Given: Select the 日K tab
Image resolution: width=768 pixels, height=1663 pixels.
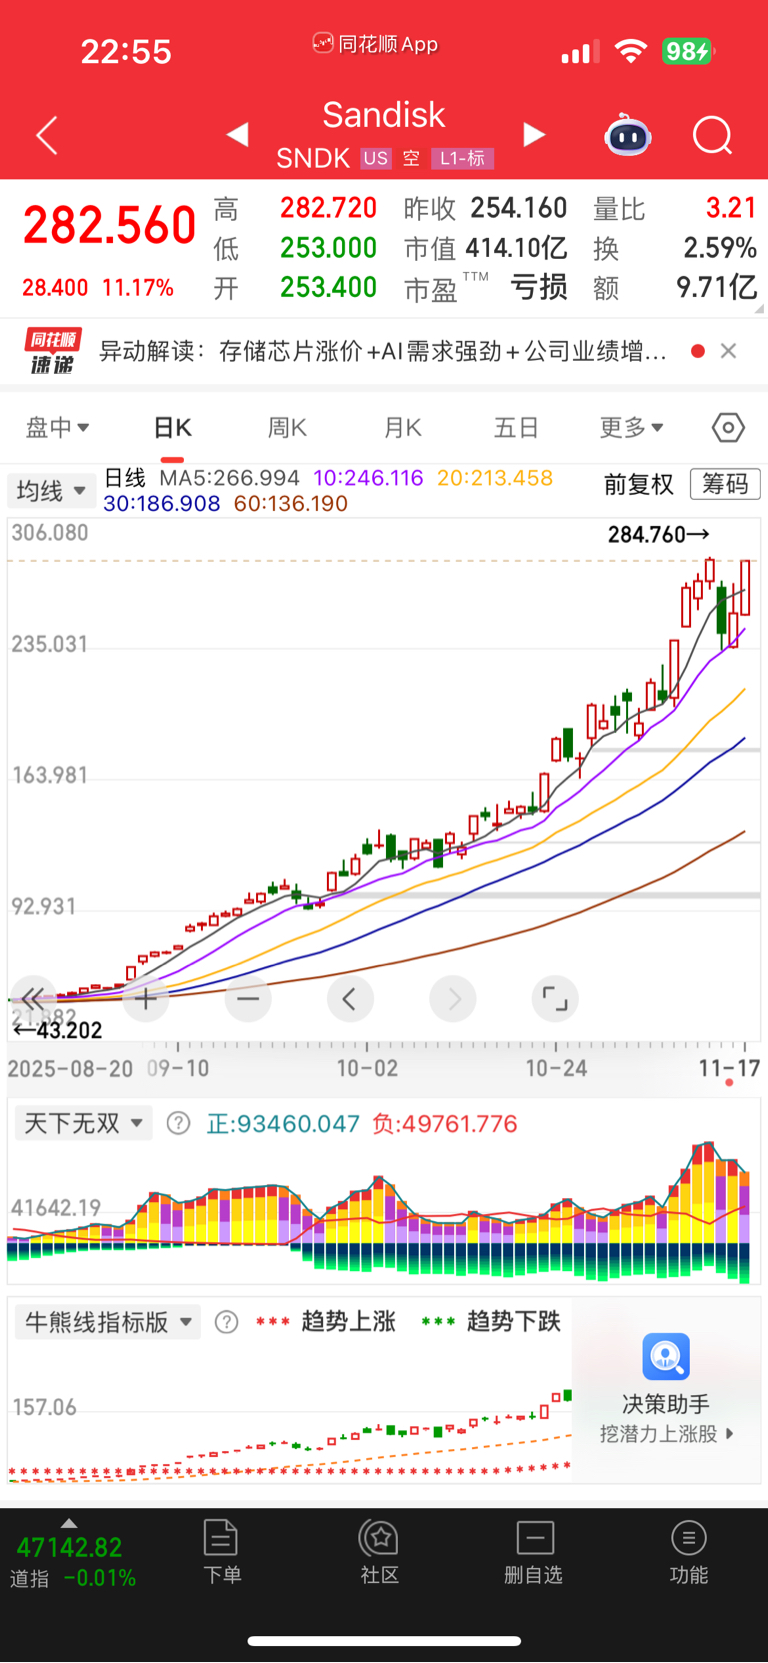Looking at the screenshot, I should (172, 428).
